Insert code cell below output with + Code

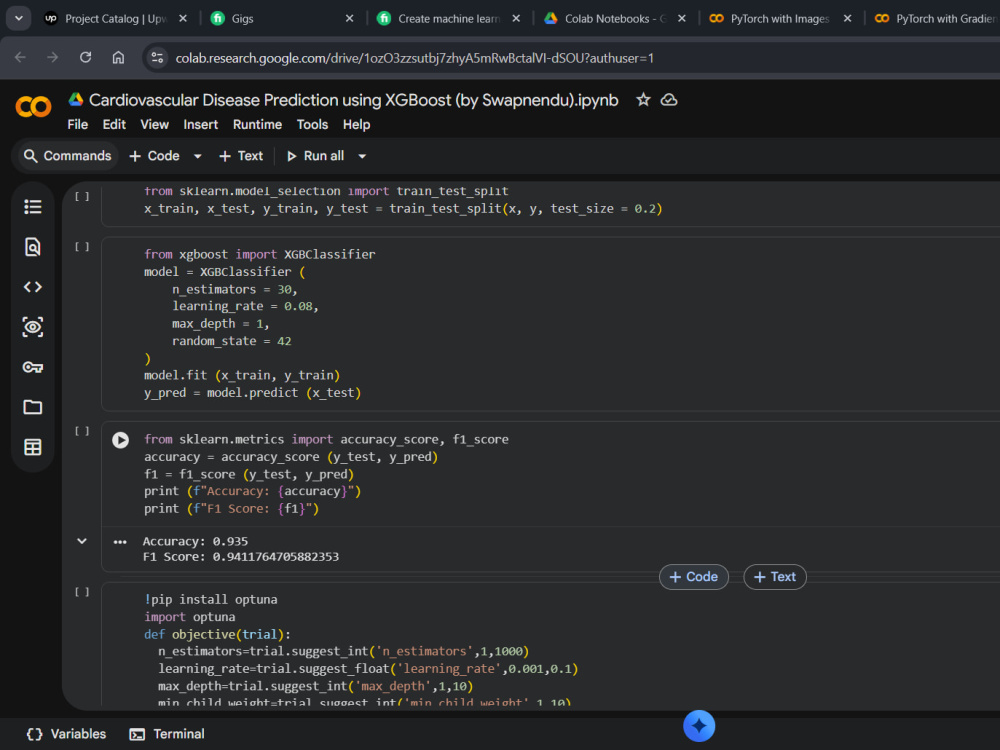694,577
